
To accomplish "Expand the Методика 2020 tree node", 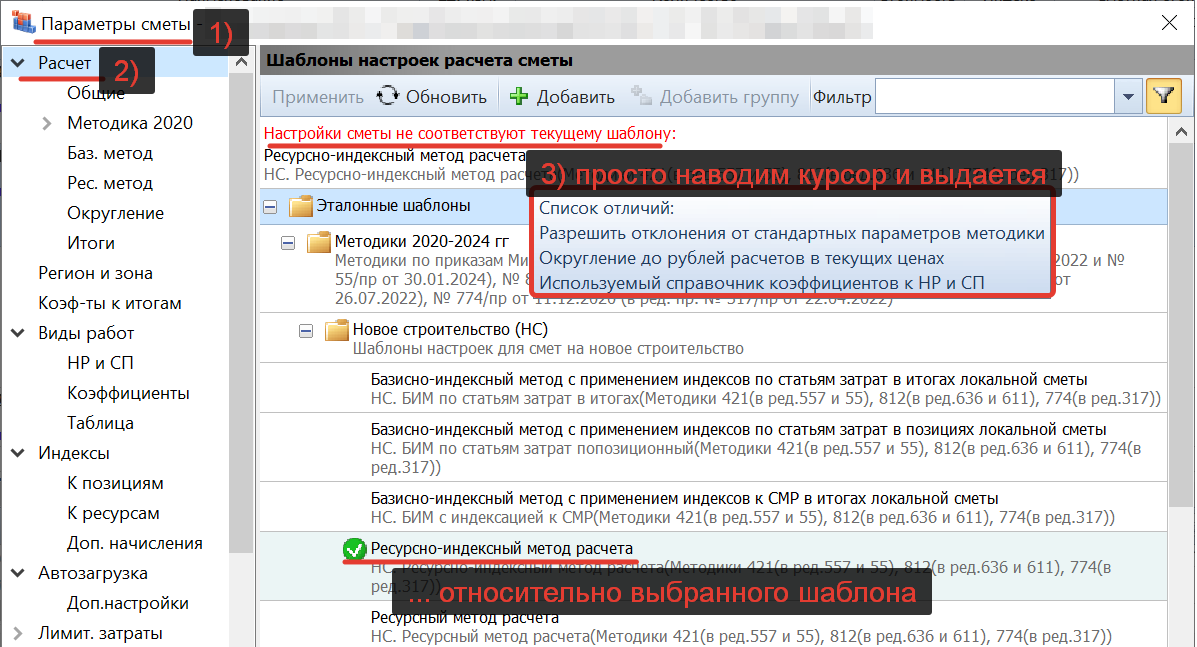I will 47,124.
